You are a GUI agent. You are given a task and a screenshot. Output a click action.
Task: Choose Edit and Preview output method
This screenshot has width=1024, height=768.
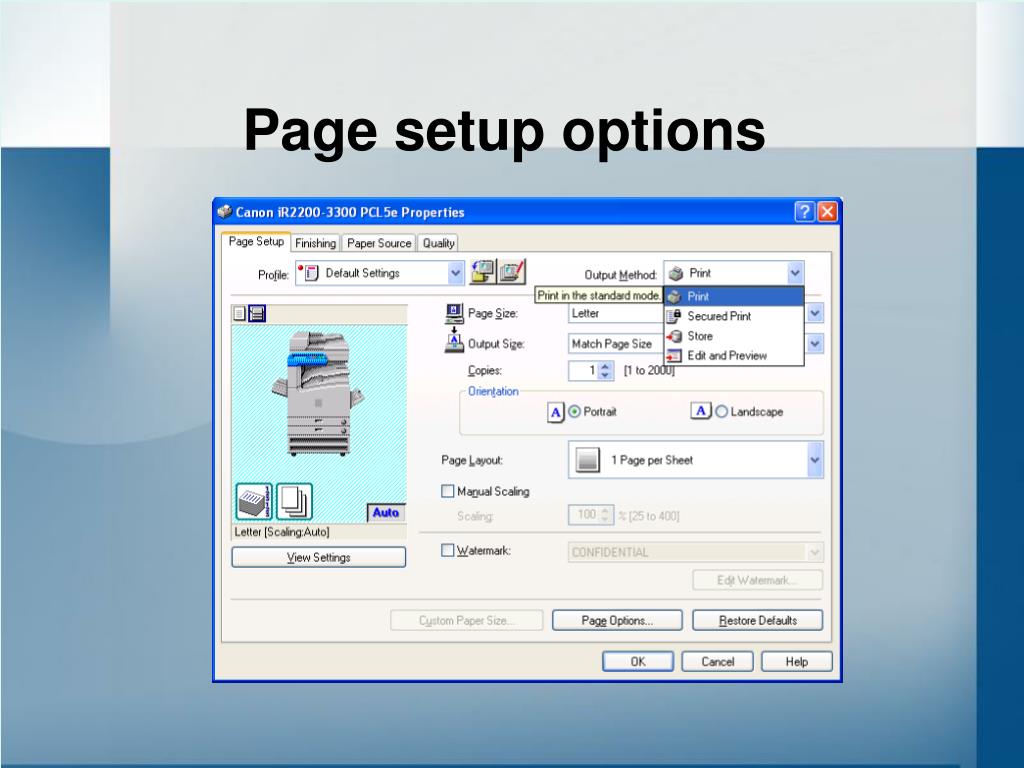point(734,356)
